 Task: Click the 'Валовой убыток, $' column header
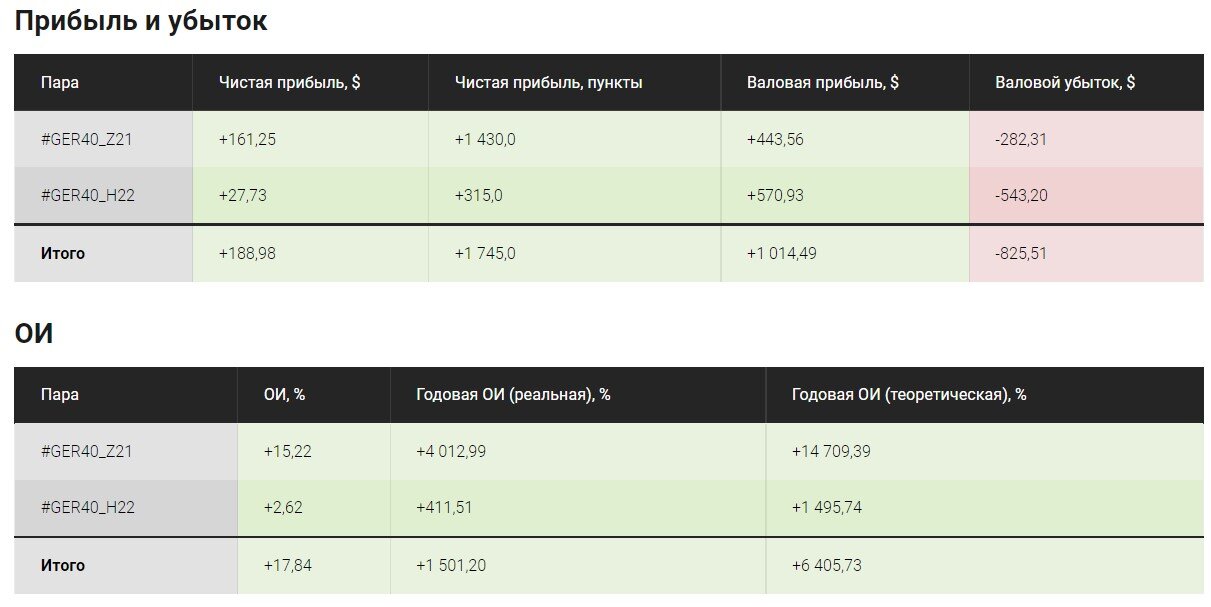pos(1065,83)
